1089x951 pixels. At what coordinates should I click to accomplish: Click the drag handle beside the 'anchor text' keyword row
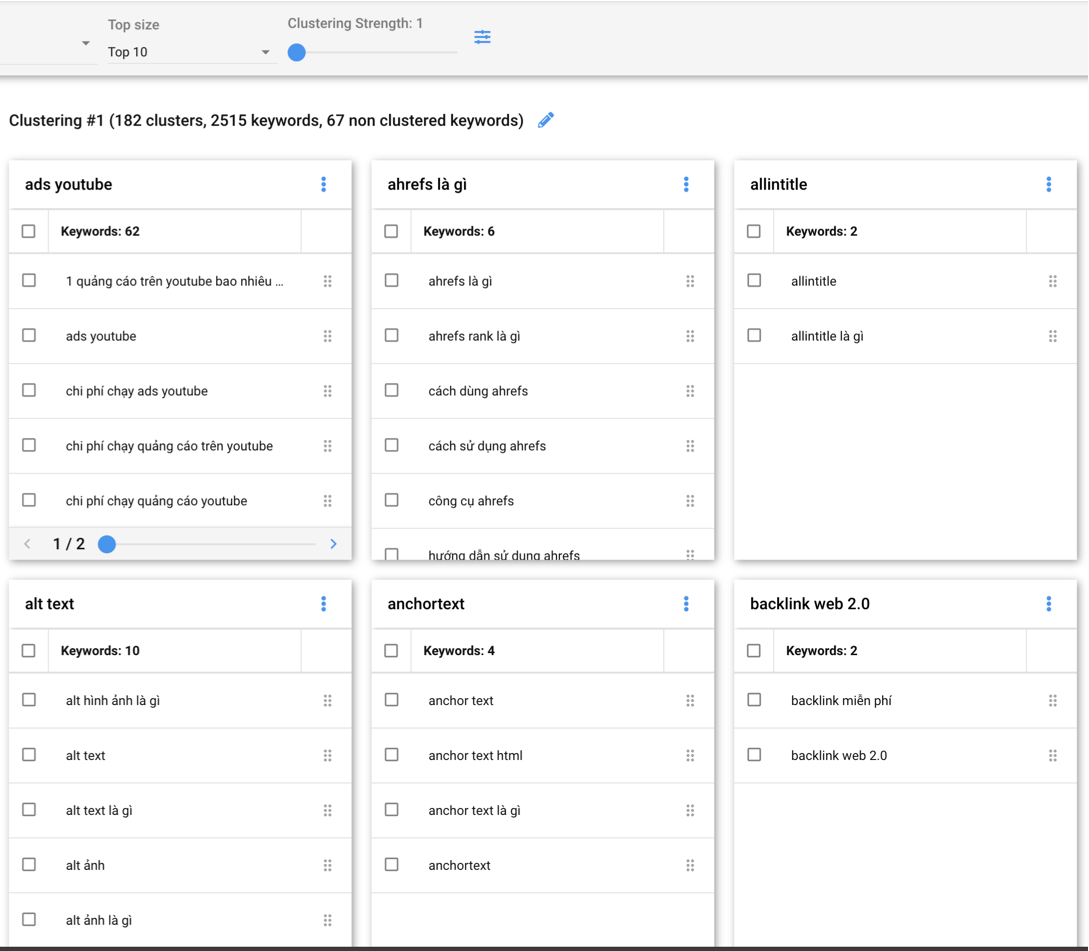tap(690, 700)
